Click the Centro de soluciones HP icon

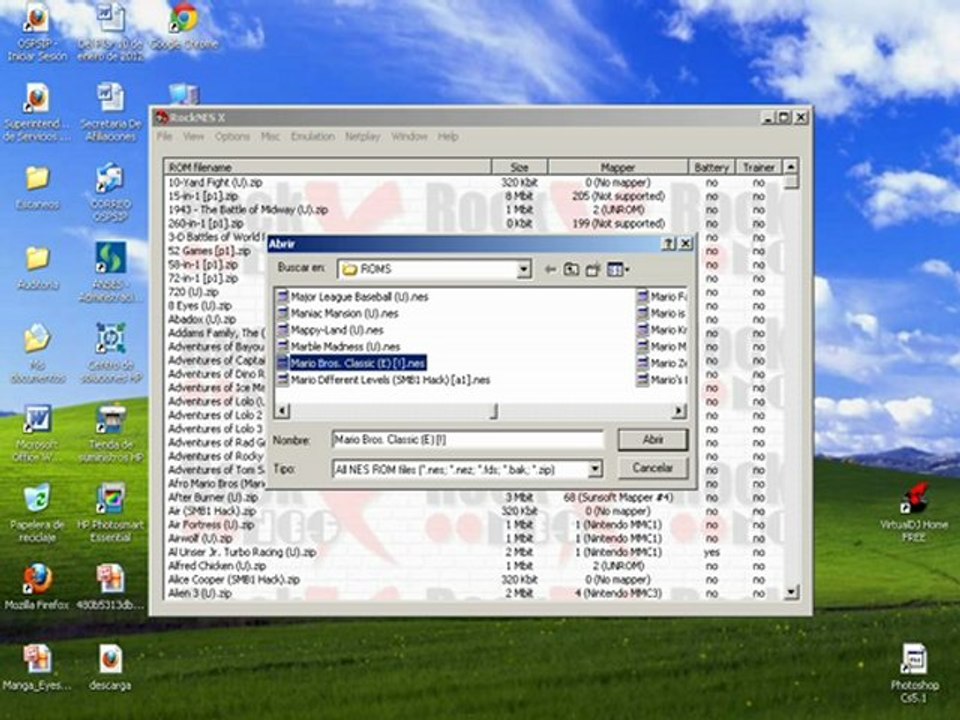click(x=111, y=353)
